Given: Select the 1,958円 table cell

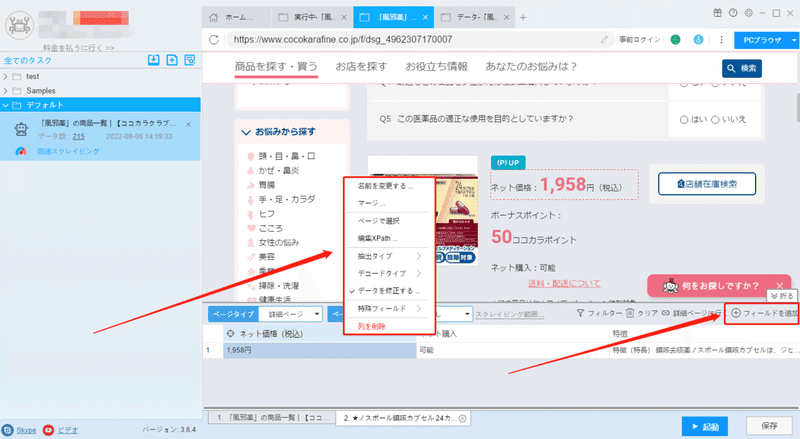Looking at the screenshot, I should [x=319, y=351].
